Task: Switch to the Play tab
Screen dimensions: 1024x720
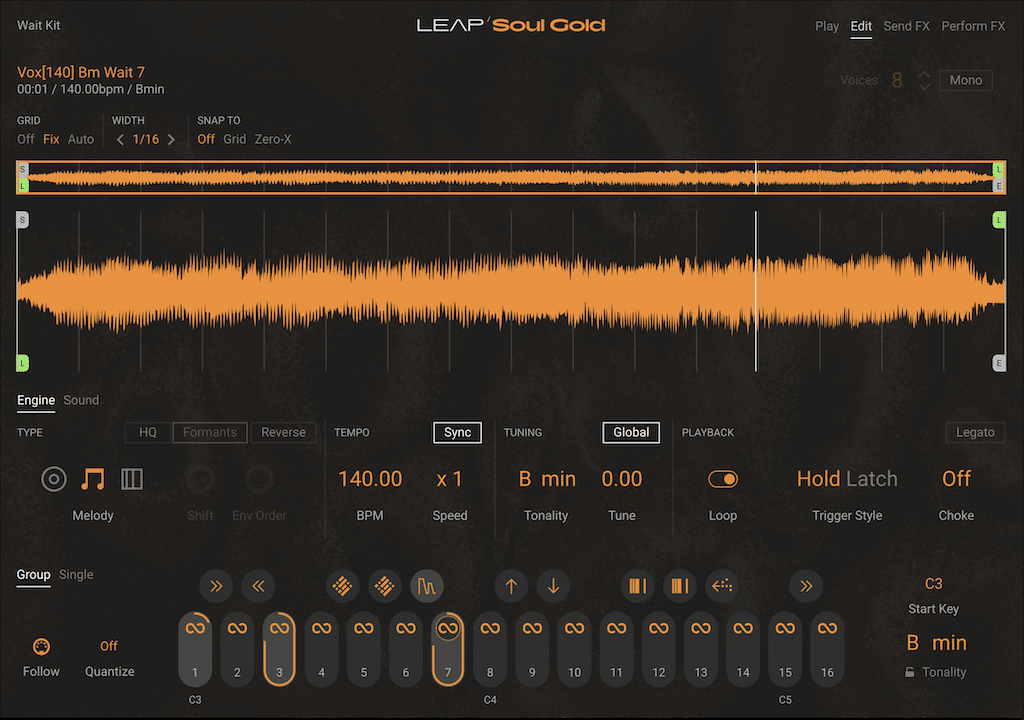Action: 827,26
